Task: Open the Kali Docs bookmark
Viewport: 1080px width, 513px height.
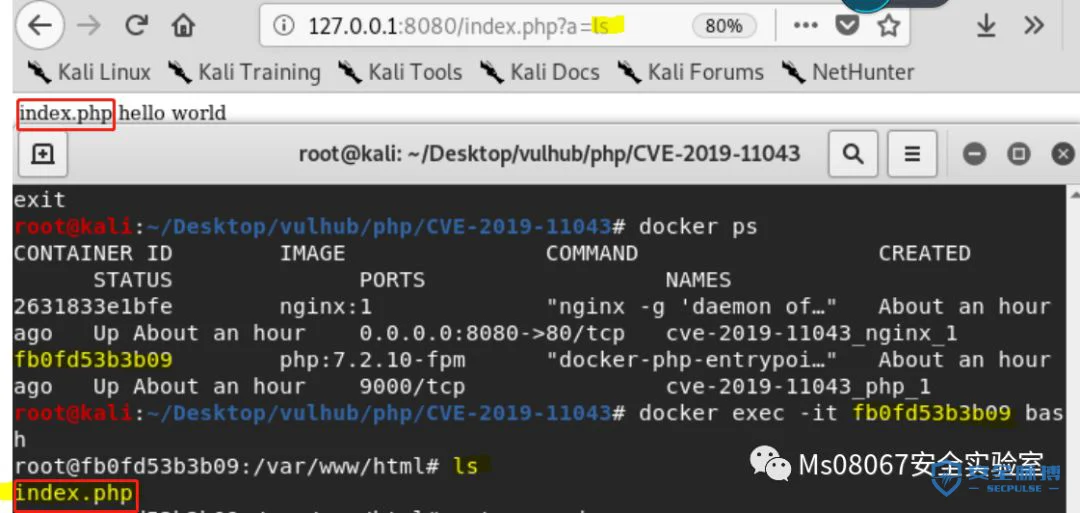Action: pyautogui.click(x=539, y=72)
